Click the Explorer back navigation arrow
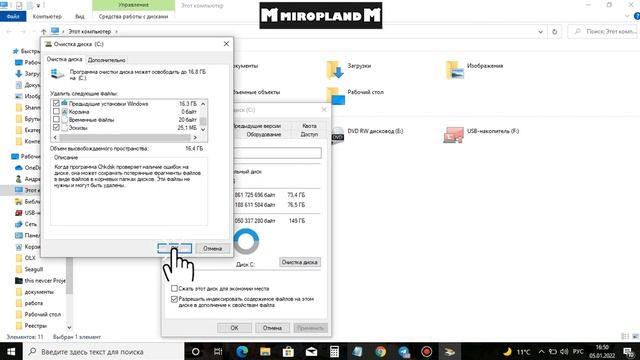The height and width of the screenshot is (360, 640). coord(9,31)
